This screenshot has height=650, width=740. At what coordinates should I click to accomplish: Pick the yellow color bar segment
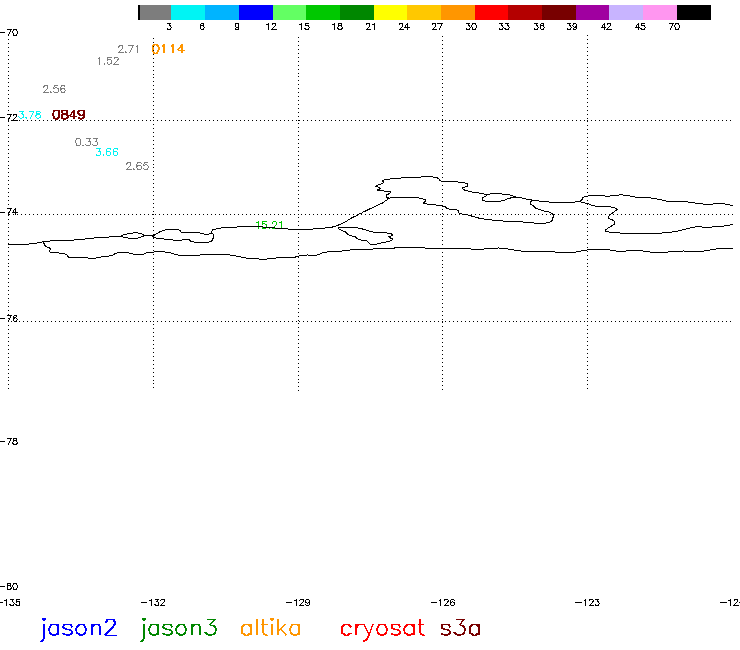click(x=390, y=12)
